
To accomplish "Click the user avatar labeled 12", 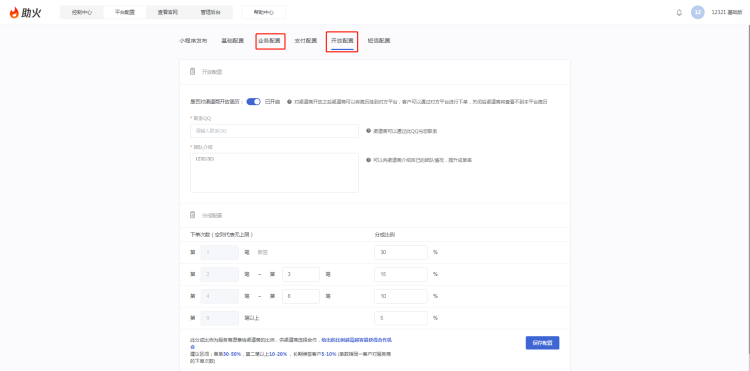I will 697,12.
